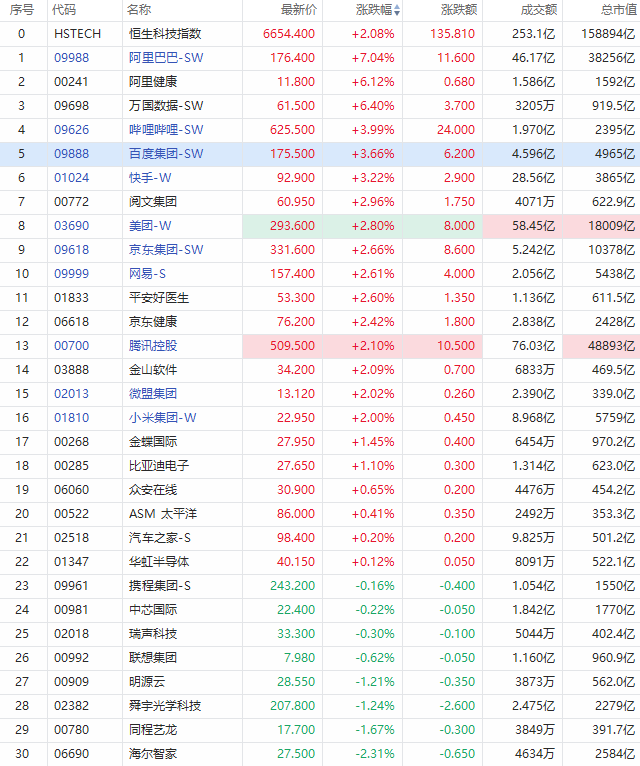Open 小米集团-W stock link
The width and height of the screenshot is (640, 766).
coord(162,418)
